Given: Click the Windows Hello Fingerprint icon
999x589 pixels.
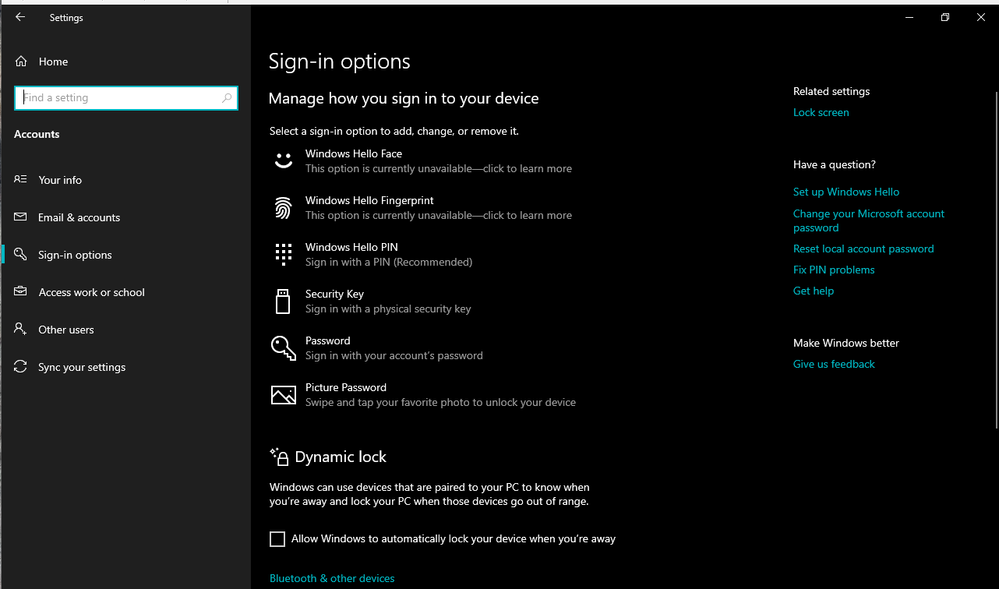Looking at the screenshot, I should [284, 208].
